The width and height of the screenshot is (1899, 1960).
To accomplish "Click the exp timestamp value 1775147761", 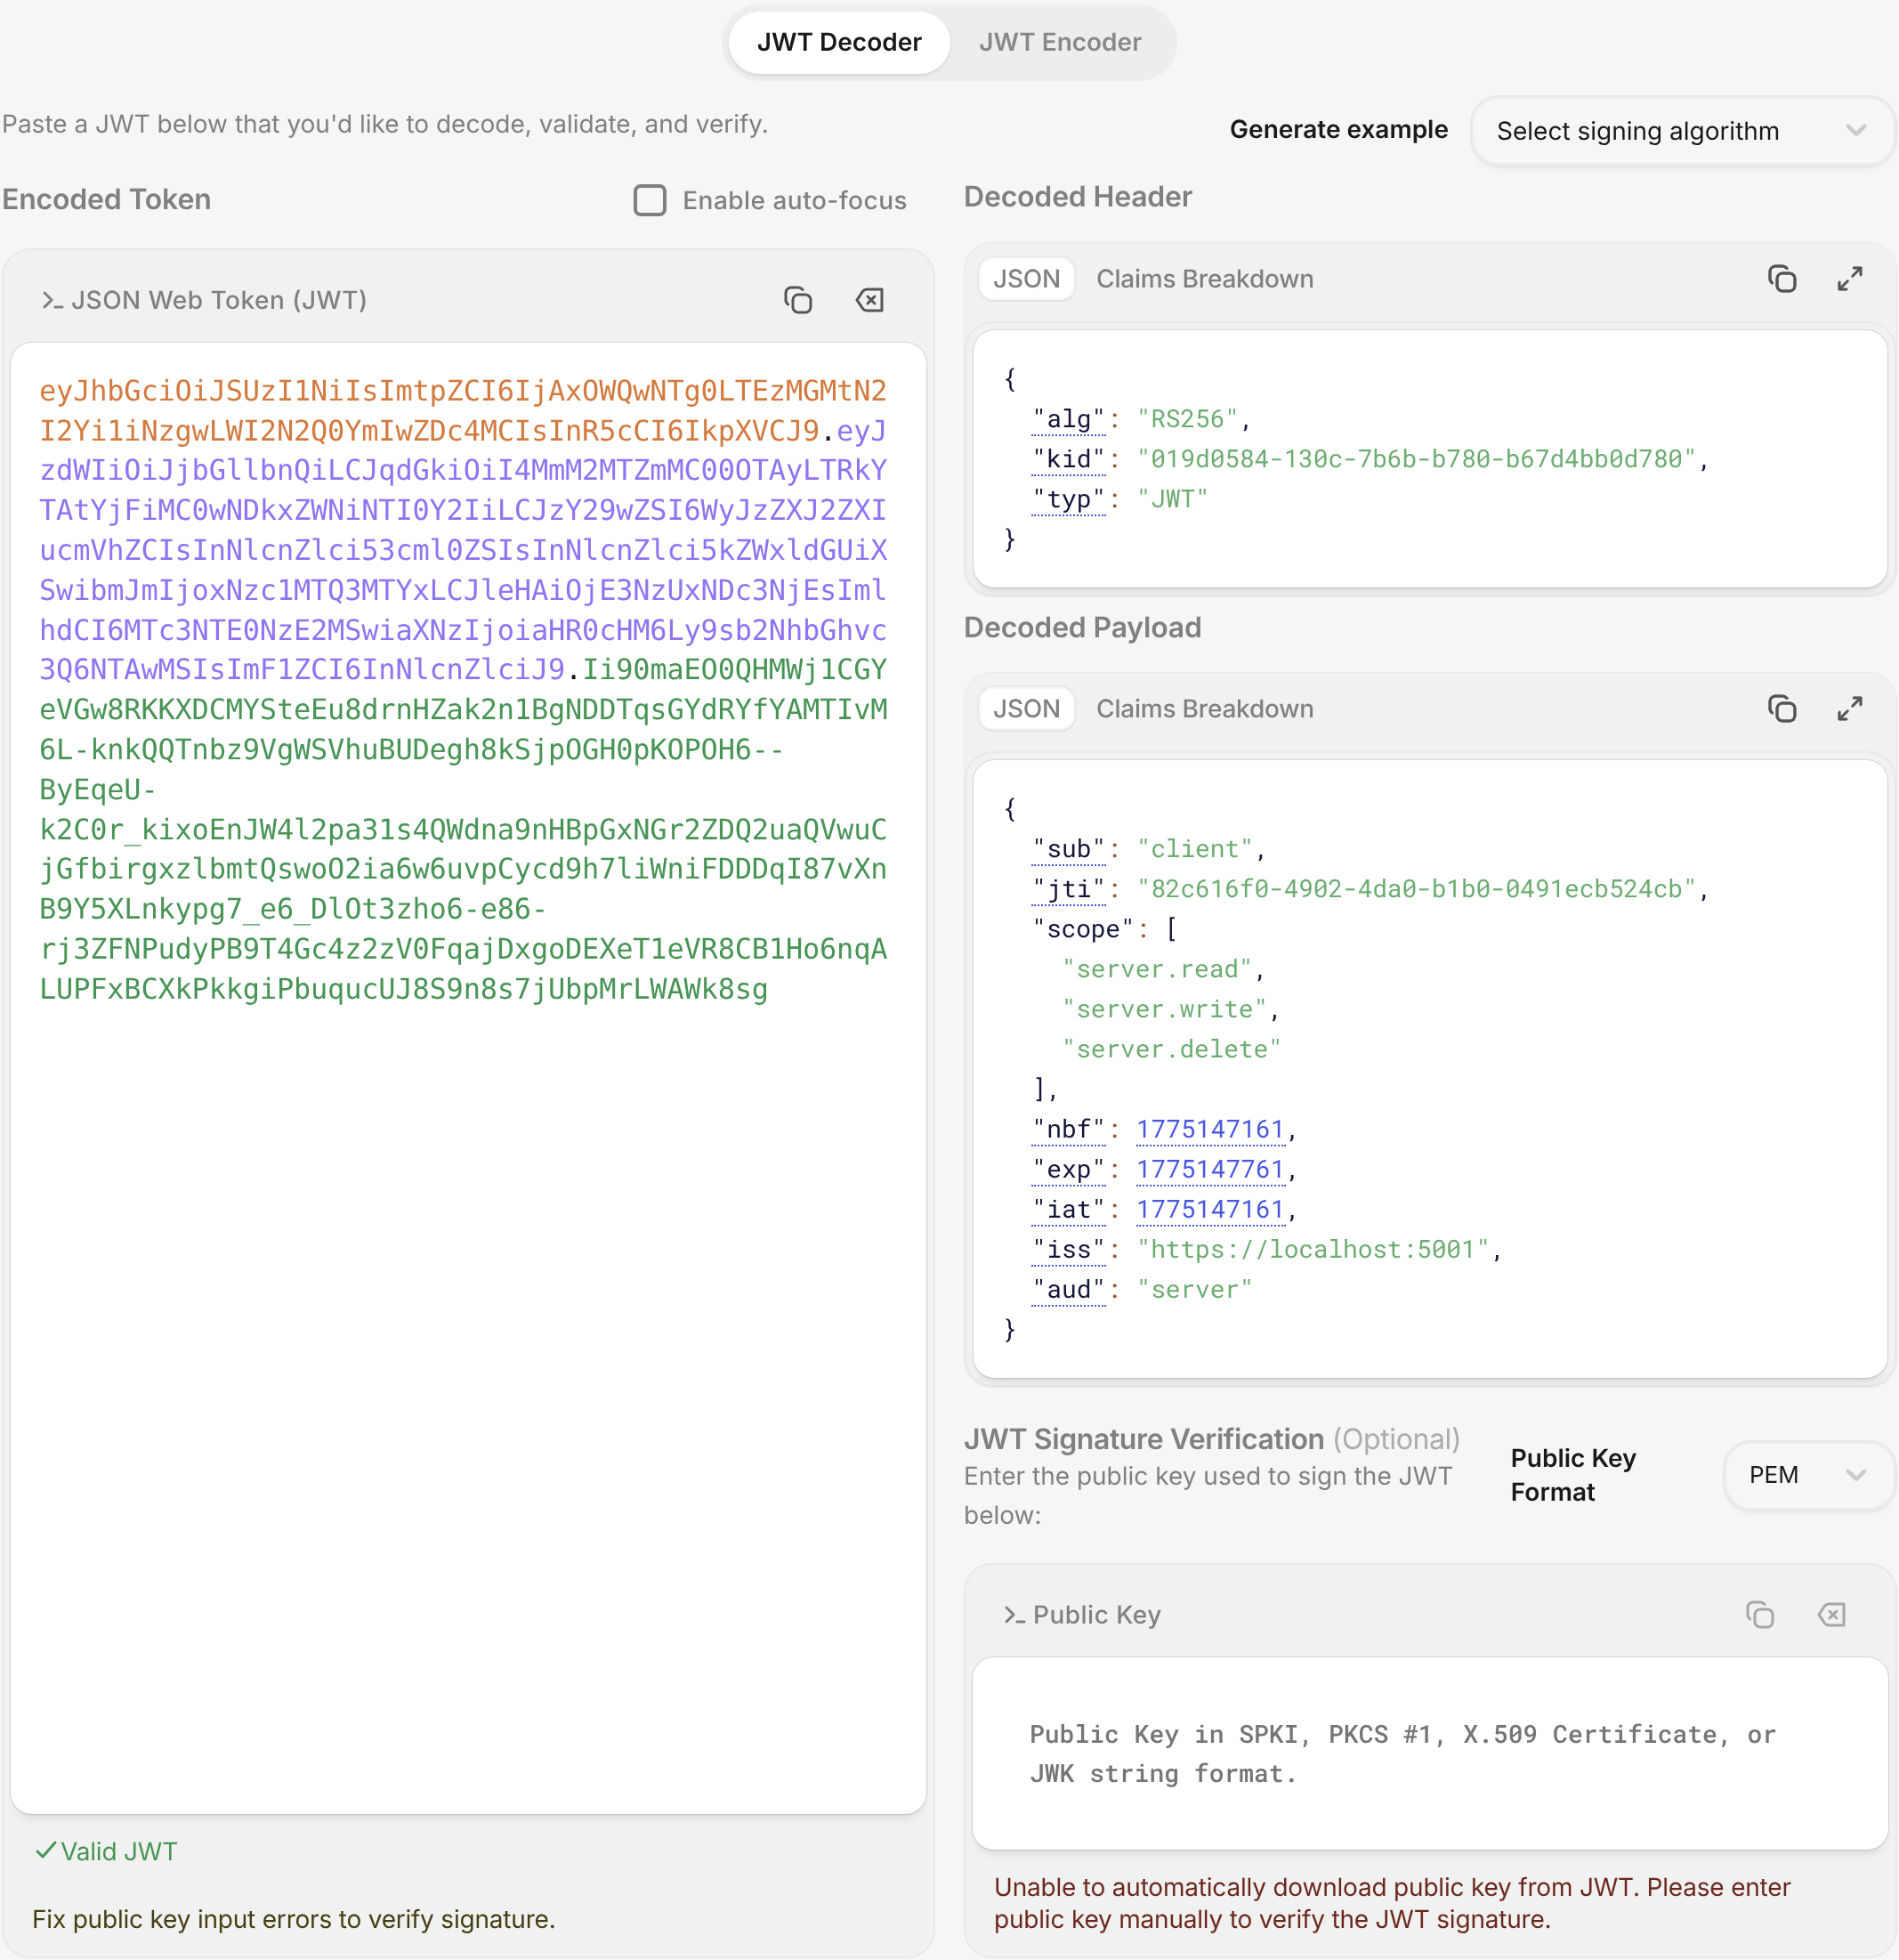I will pyautogui.click(x=1209, y=1169).
